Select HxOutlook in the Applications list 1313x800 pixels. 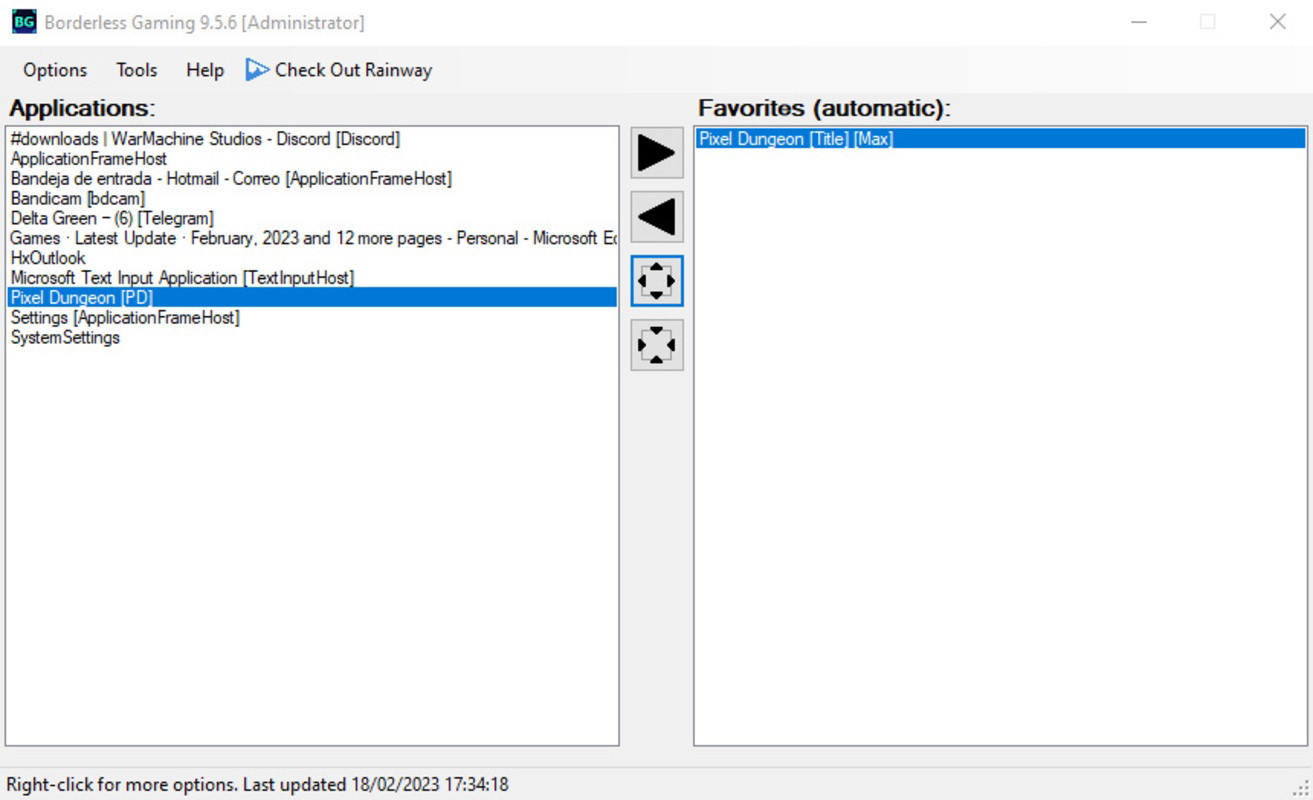[48, 258]
